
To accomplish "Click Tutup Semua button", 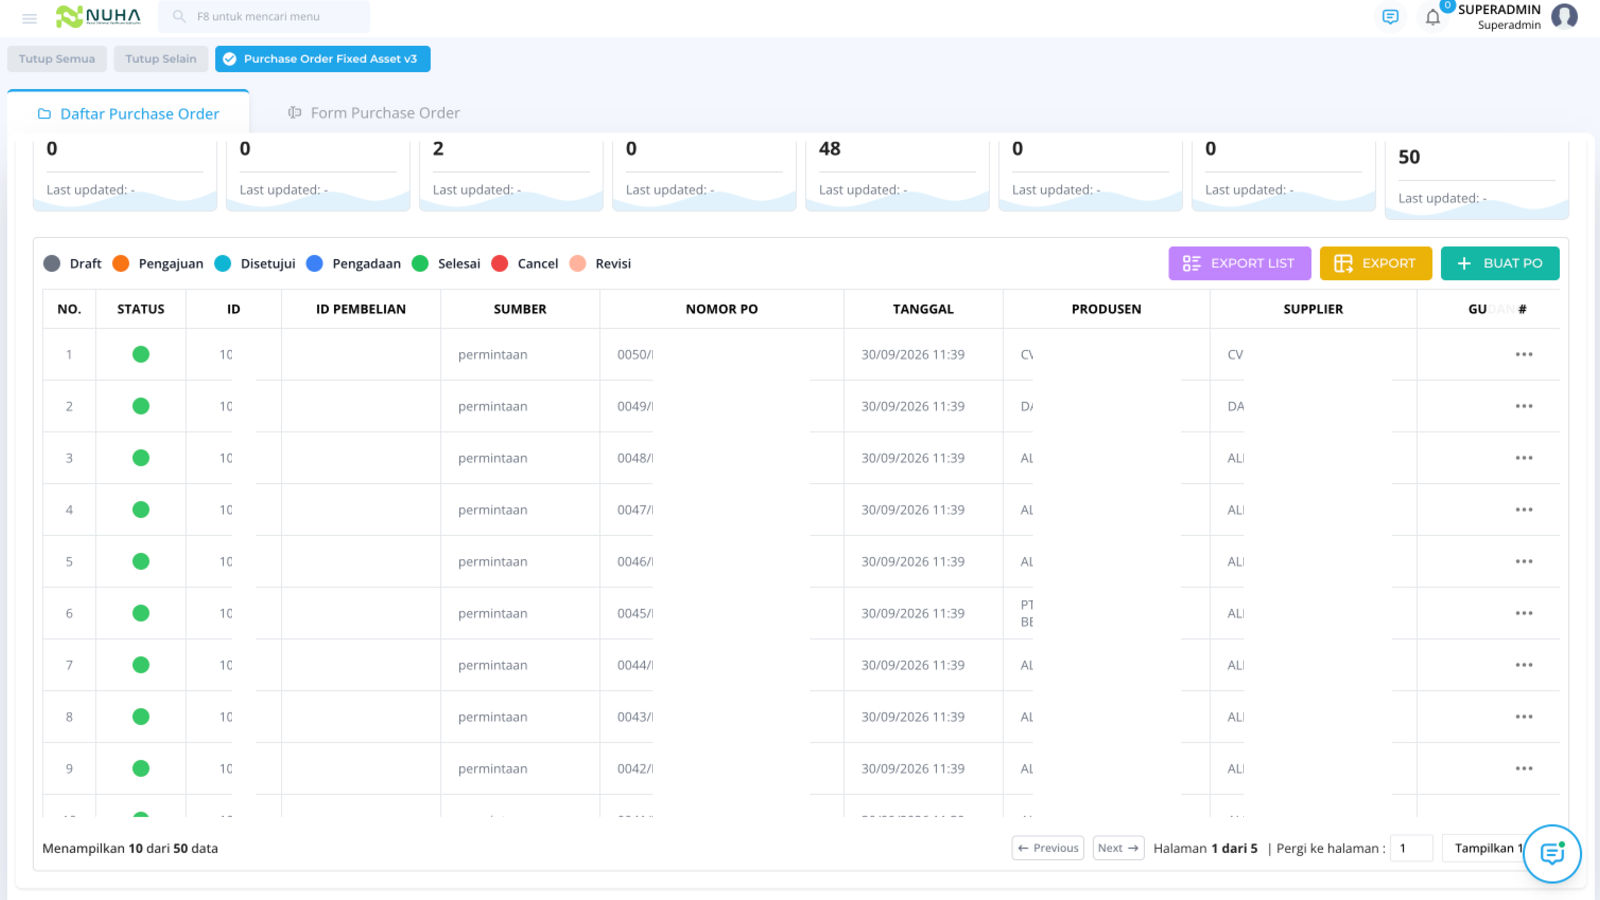I will click(x=57, y=59).
